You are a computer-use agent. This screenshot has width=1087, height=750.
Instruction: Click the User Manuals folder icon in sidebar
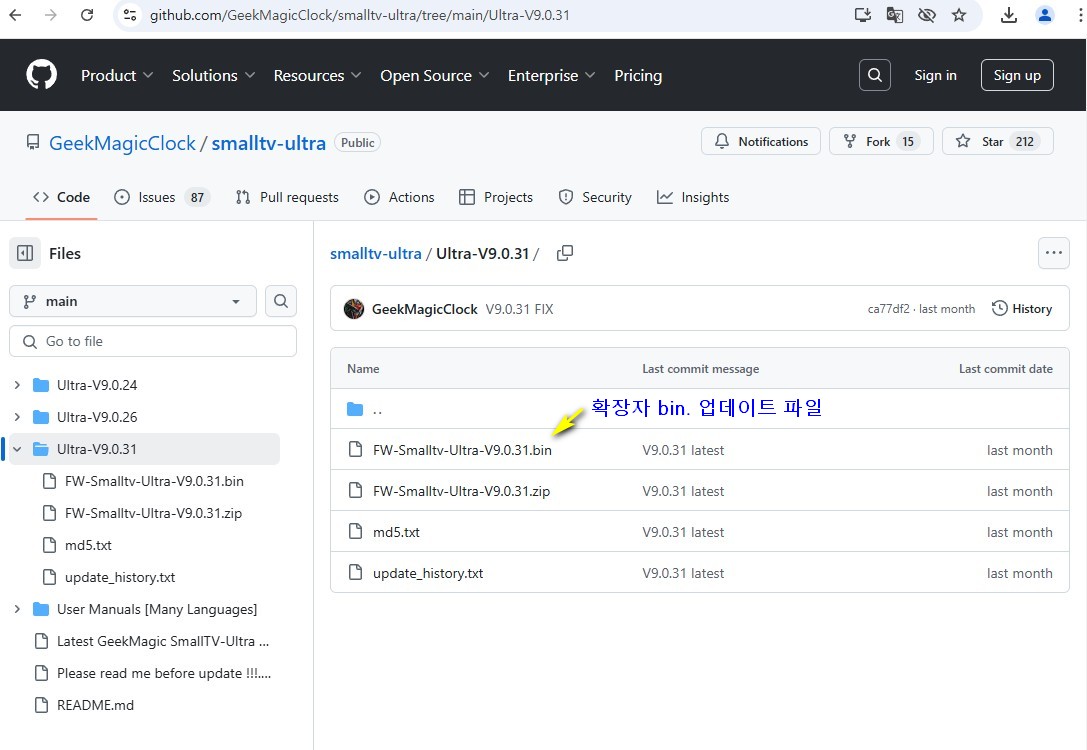[x=41, y=609]
